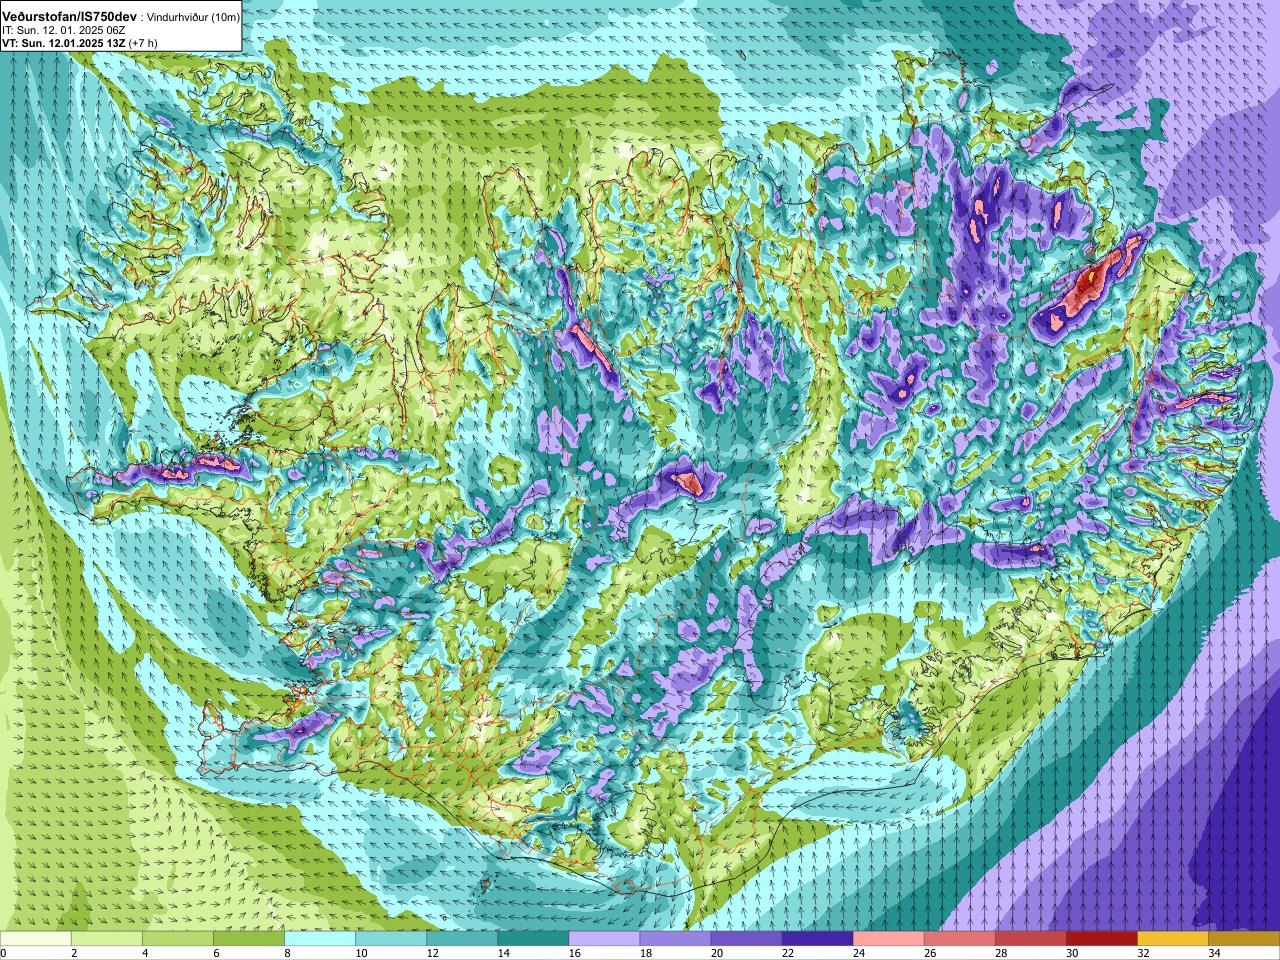Click the legend scale label '0'

click(x=3, y=953)
